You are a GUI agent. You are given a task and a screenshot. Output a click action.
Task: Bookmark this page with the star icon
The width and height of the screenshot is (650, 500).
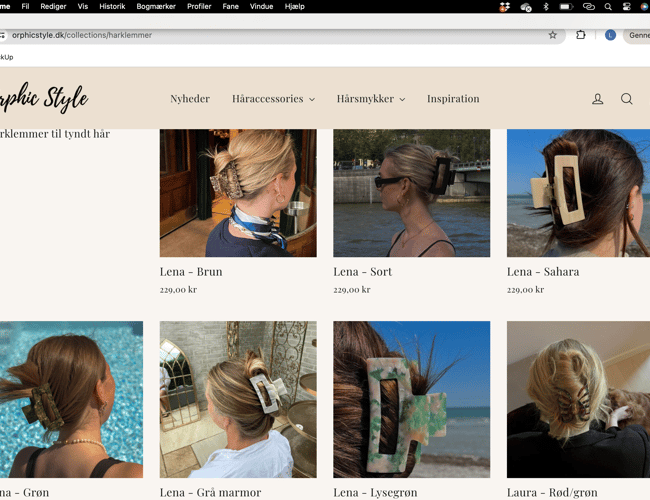pos(552,35)
